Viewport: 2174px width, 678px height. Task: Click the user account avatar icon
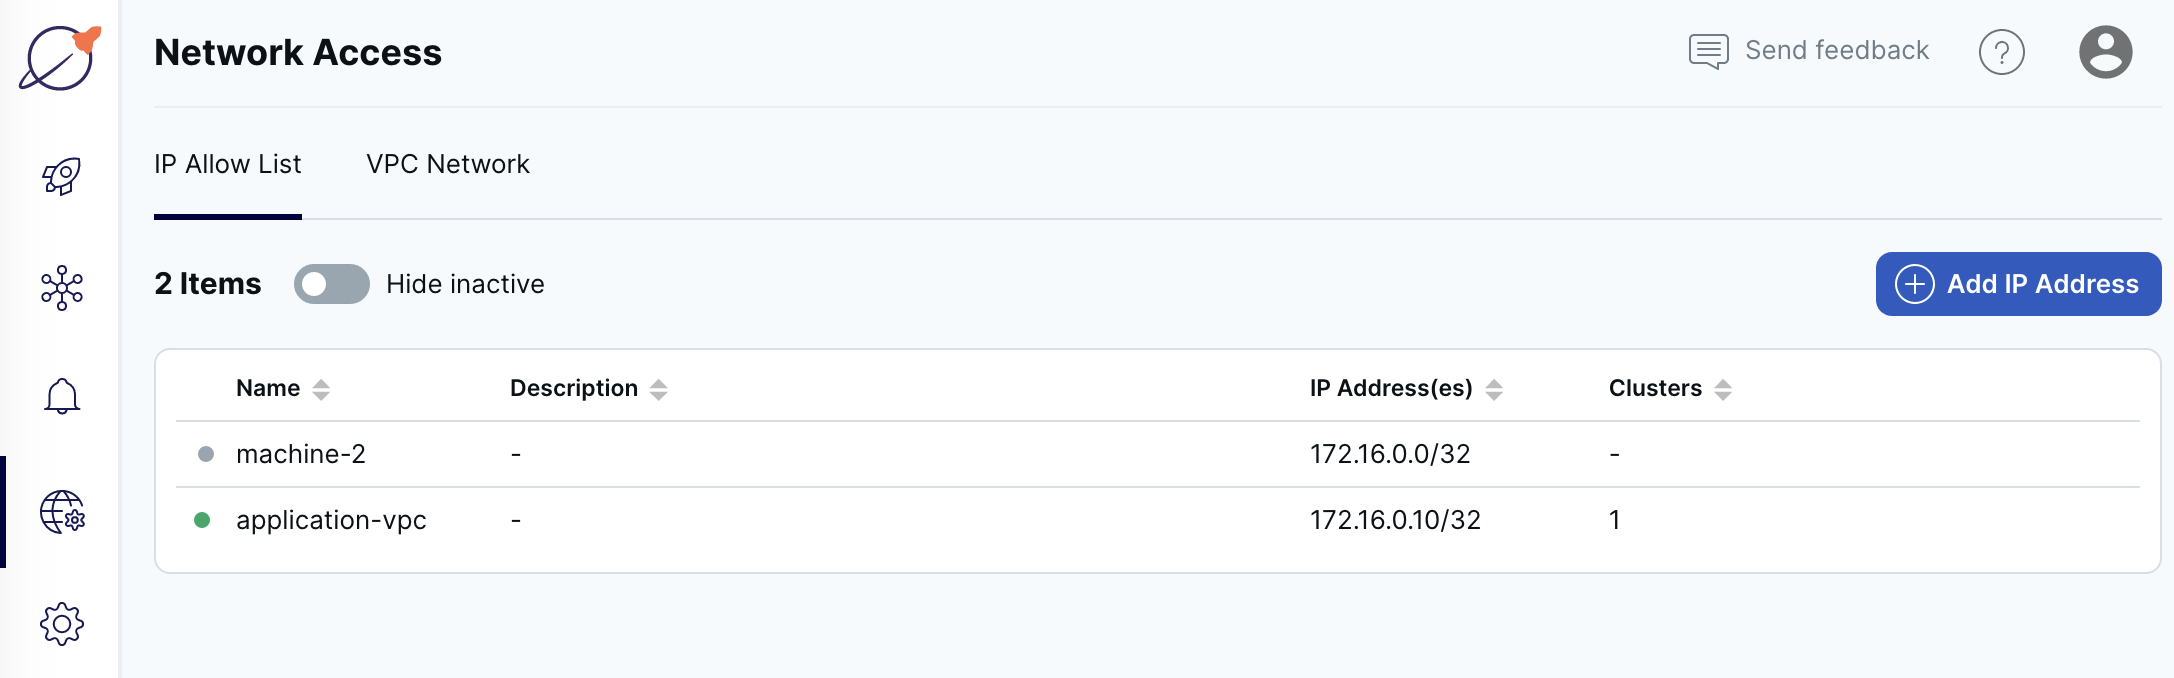click(2105, 52)
